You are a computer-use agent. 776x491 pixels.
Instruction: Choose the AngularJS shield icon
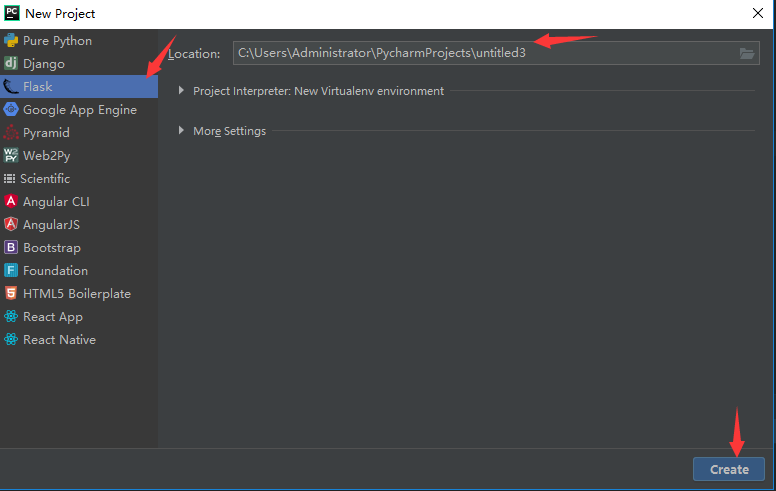click(x=11, y=224)
